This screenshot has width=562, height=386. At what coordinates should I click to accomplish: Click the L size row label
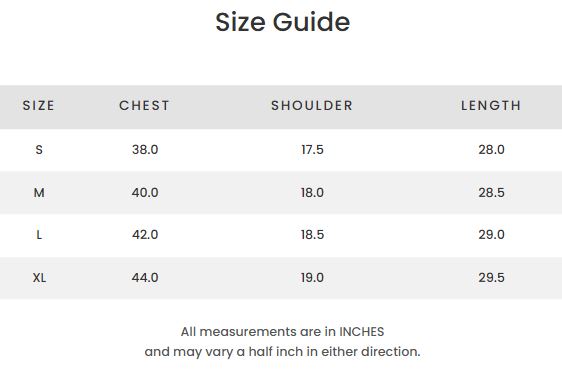[x=39, y=235]
